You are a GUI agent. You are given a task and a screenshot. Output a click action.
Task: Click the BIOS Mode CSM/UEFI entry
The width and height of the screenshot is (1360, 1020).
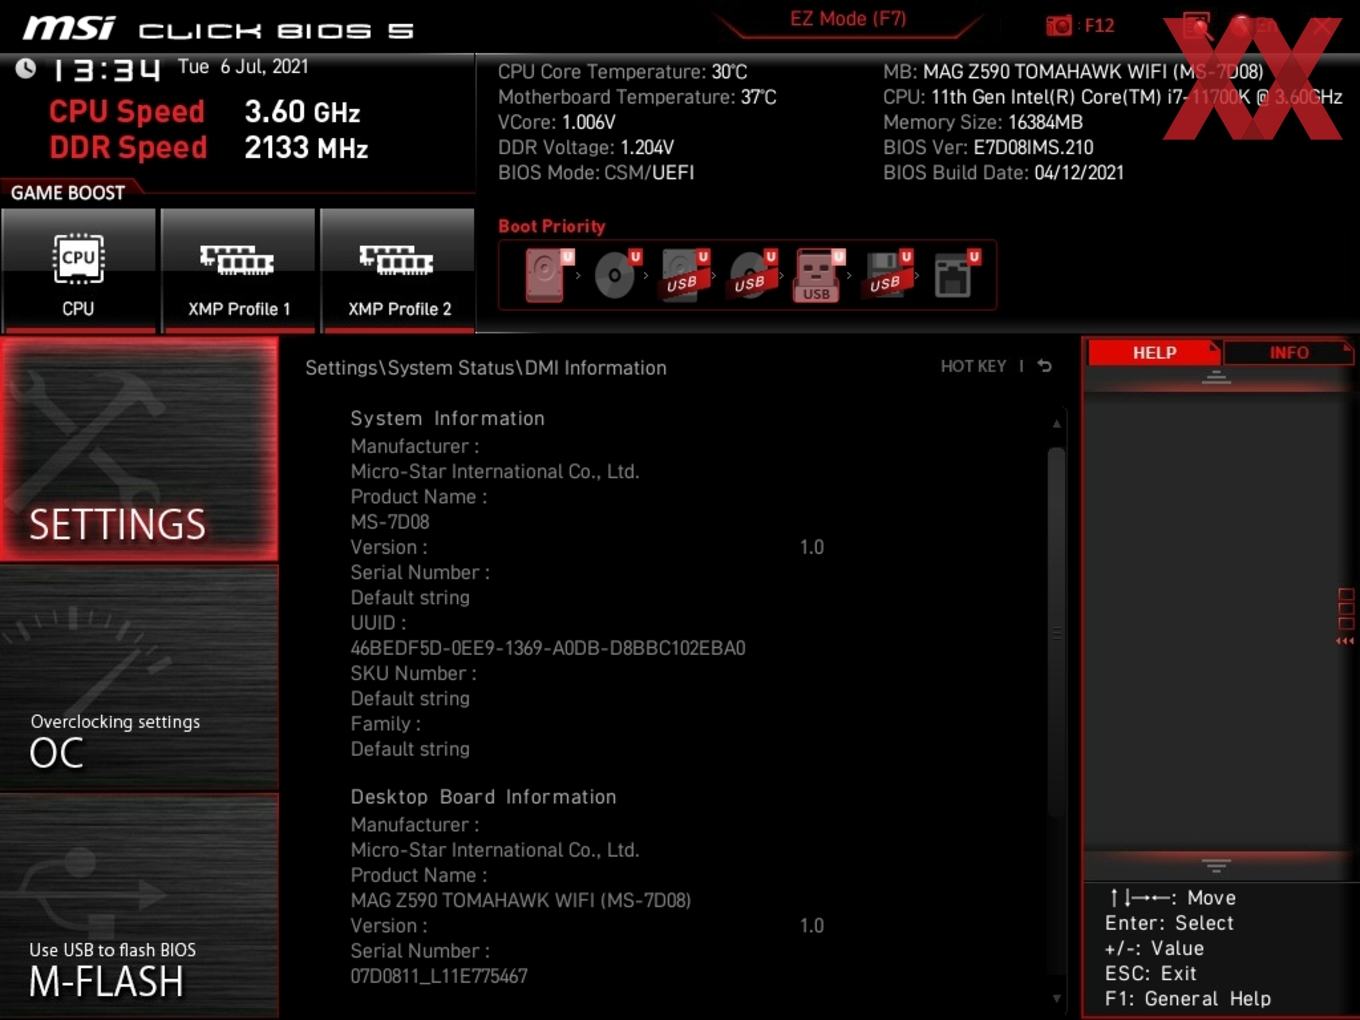pyautogui.click(x=596, y=172)
